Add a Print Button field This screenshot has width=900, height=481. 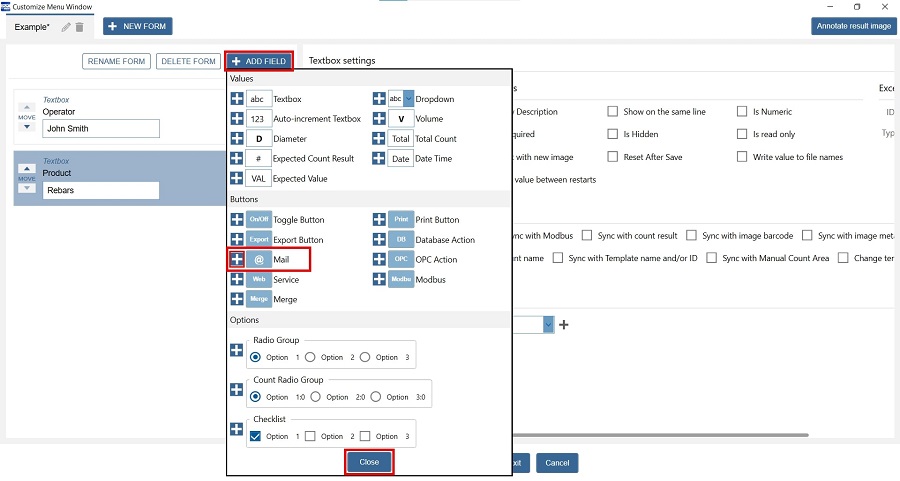coord(379,220)
